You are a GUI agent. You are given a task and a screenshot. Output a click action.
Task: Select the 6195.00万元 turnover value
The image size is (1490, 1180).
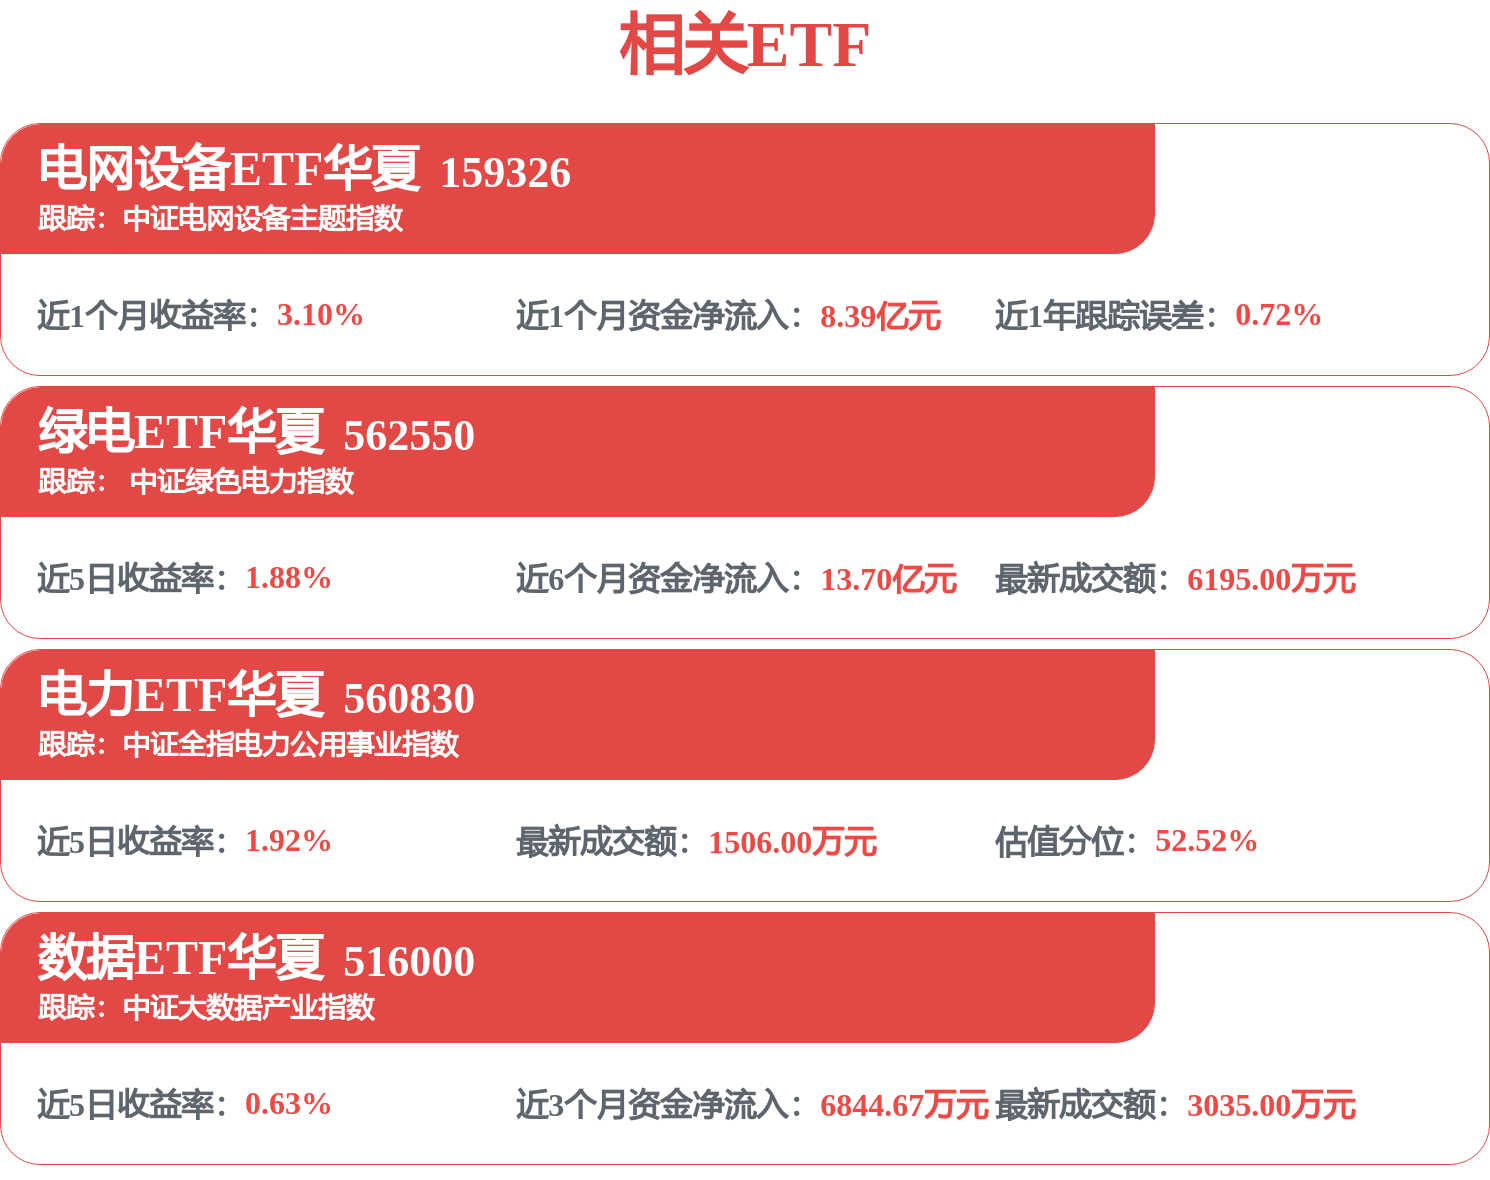tap(1271, 580)
